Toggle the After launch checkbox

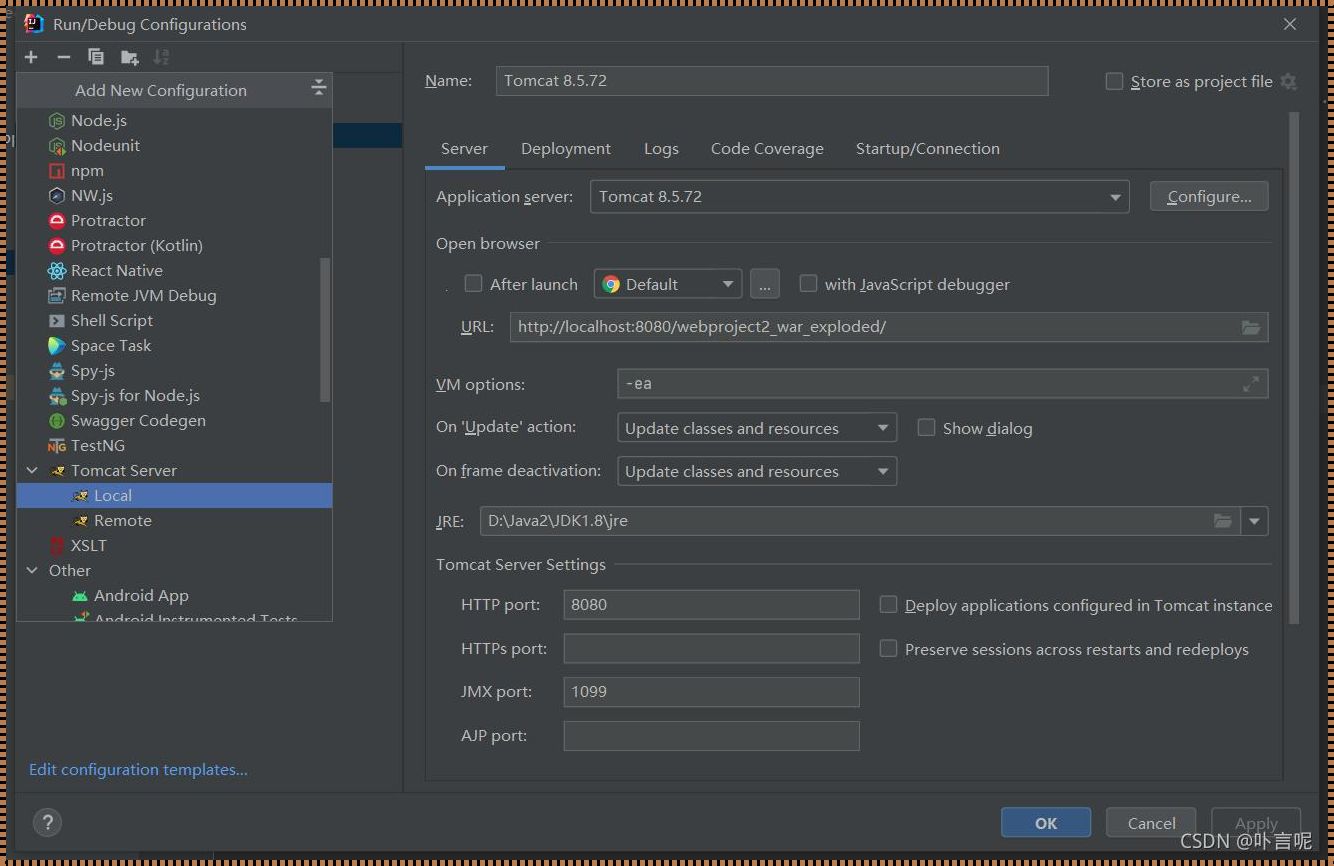click(x=474, y=284)
